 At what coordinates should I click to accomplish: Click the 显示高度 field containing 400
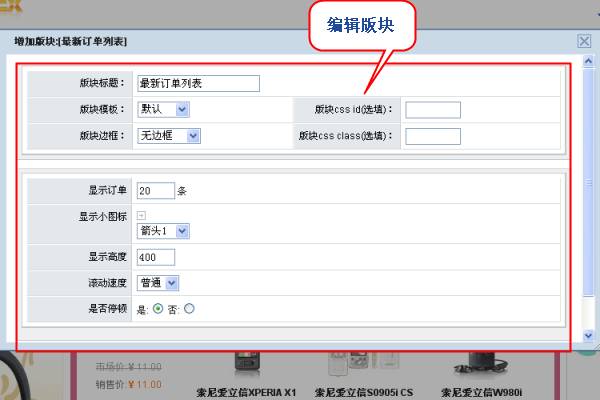tap(156, 257)
